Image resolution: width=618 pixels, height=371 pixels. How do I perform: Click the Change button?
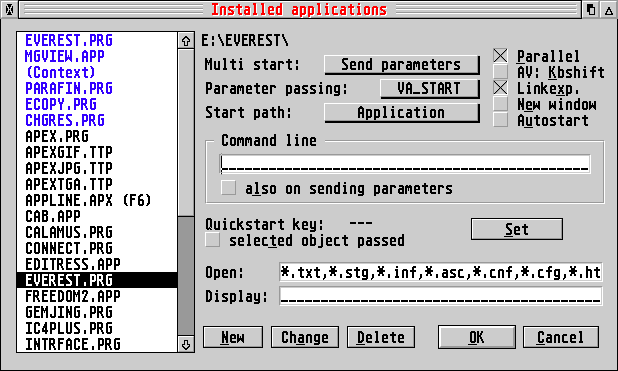click(305, 337)
